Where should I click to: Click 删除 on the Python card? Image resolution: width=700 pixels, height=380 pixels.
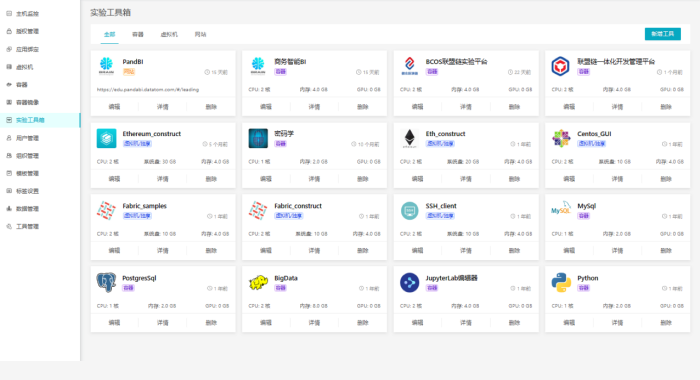coord(666,322)
